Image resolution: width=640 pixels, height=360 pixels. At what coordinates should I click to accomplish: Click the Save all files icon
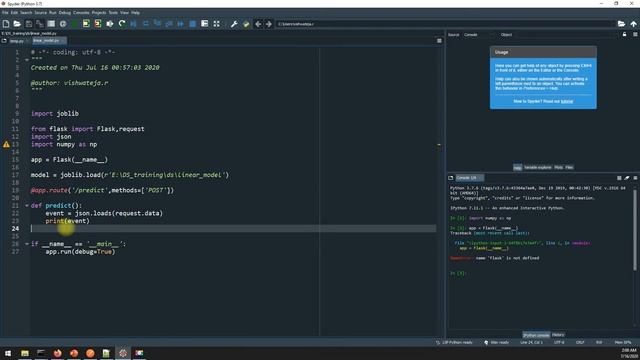pos(40,24)
